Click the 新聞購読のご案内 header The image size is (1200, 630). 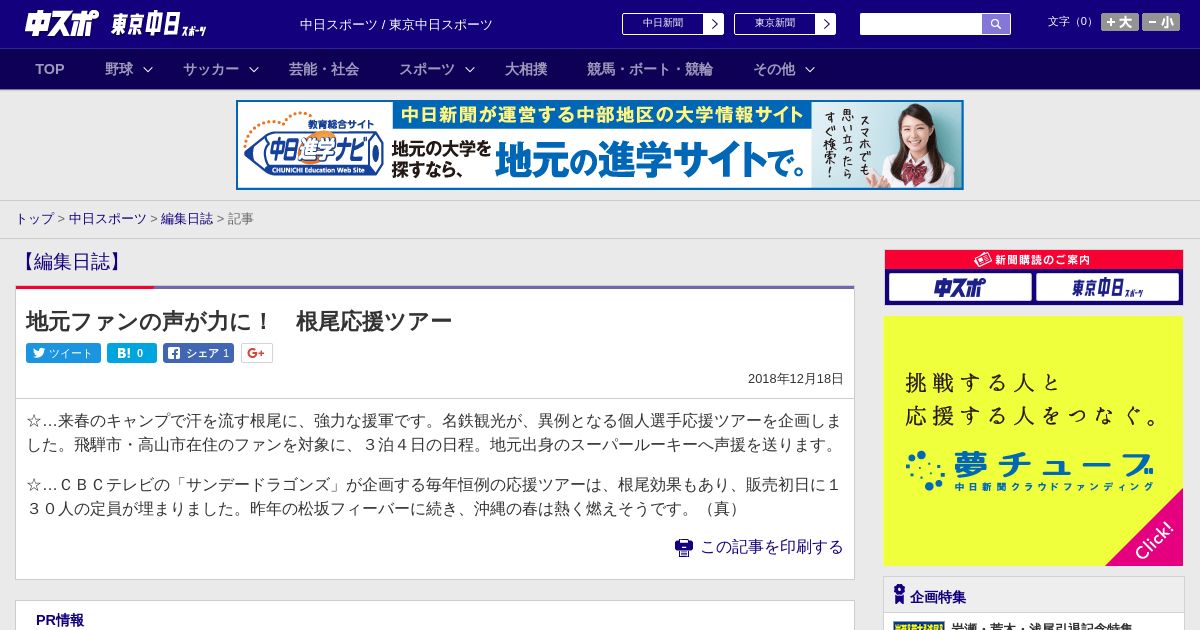(x=1034, y=260)
